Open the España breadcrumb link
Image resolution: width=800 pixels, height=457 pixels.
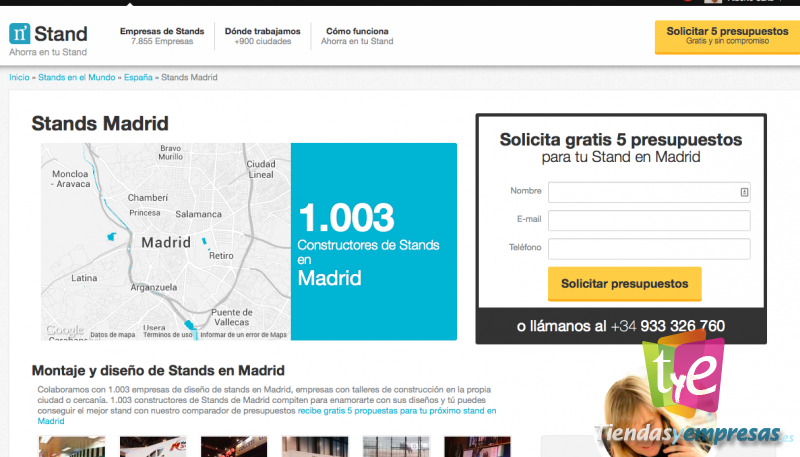pos(138,77)
